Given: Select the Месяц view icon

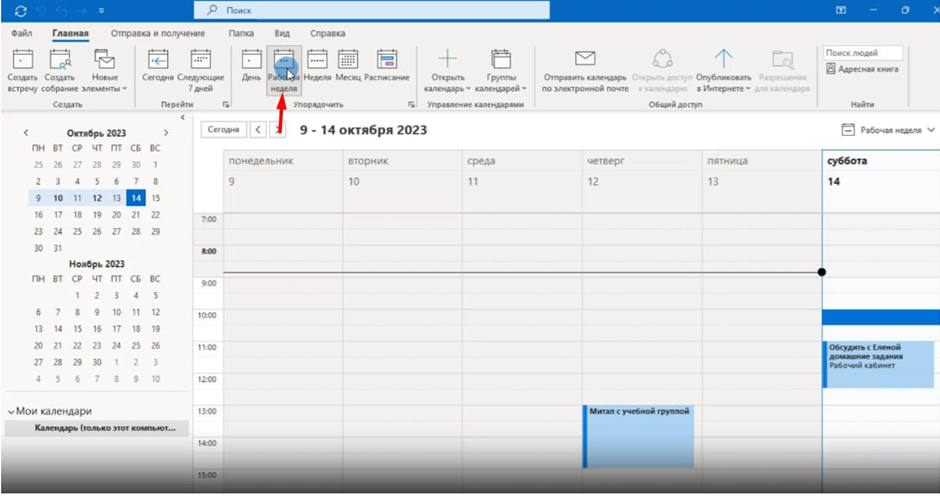Looking at the screenshot, I should (348, 62).
